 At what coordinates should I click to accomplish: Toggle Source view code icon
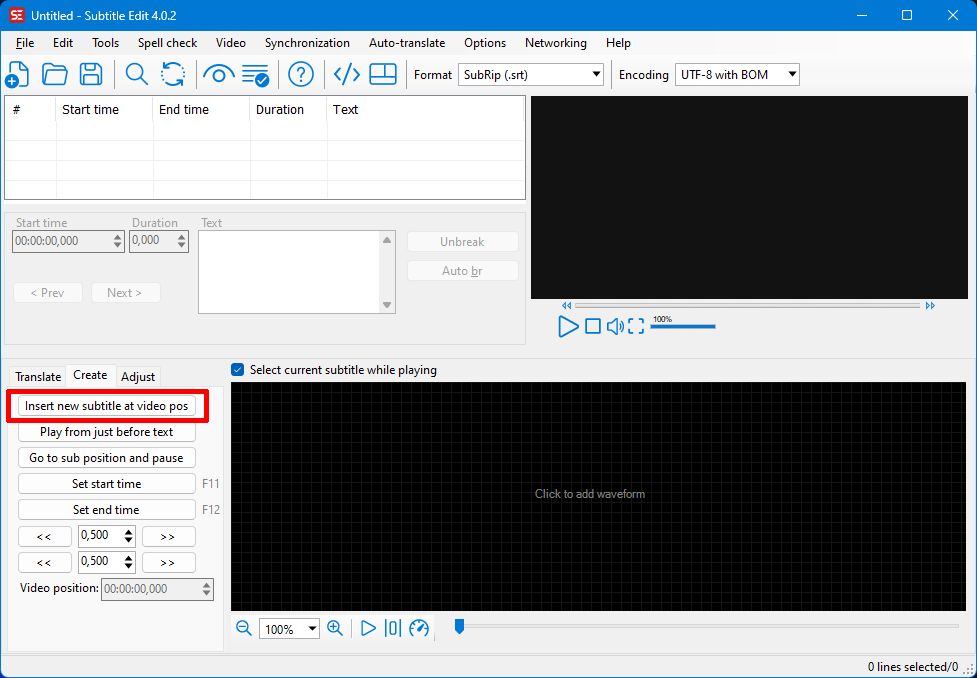coord(346,74)
